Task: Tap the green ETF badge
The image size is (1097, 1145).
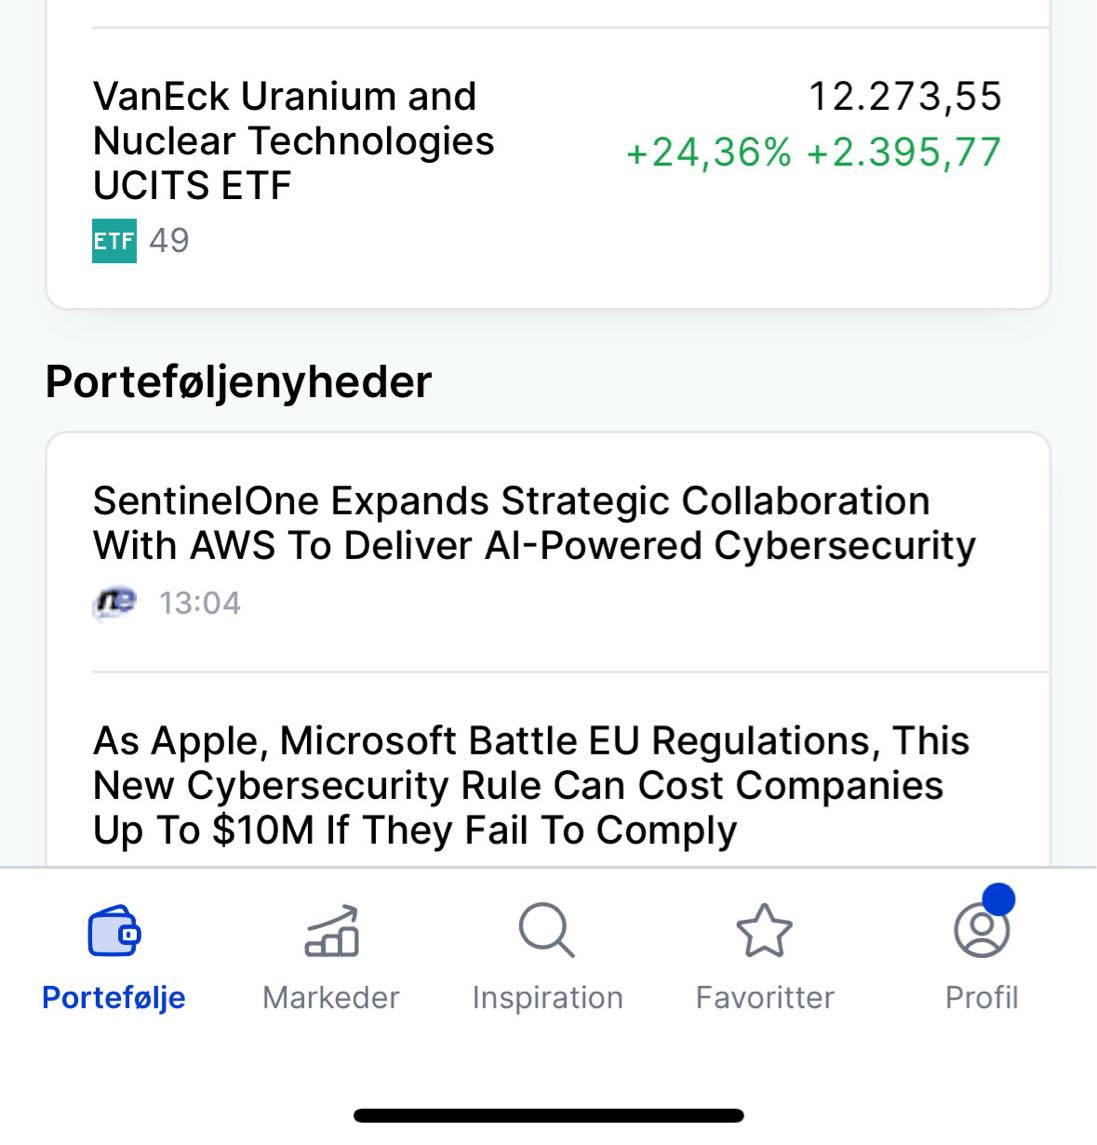Action: (x=114, y=240)
